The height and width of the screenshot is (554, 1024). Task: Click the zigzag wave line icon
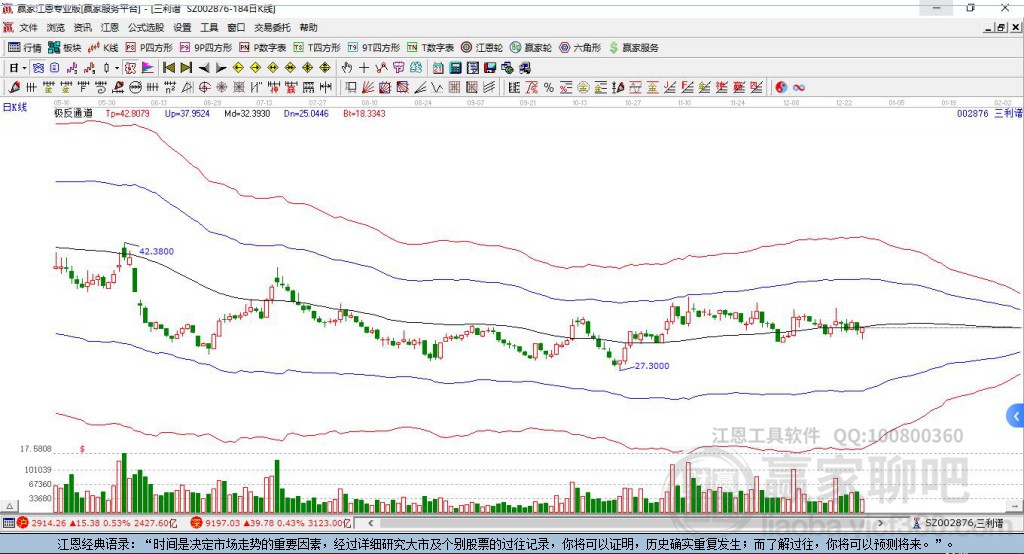pyautogui.click(x=437, y=88)
